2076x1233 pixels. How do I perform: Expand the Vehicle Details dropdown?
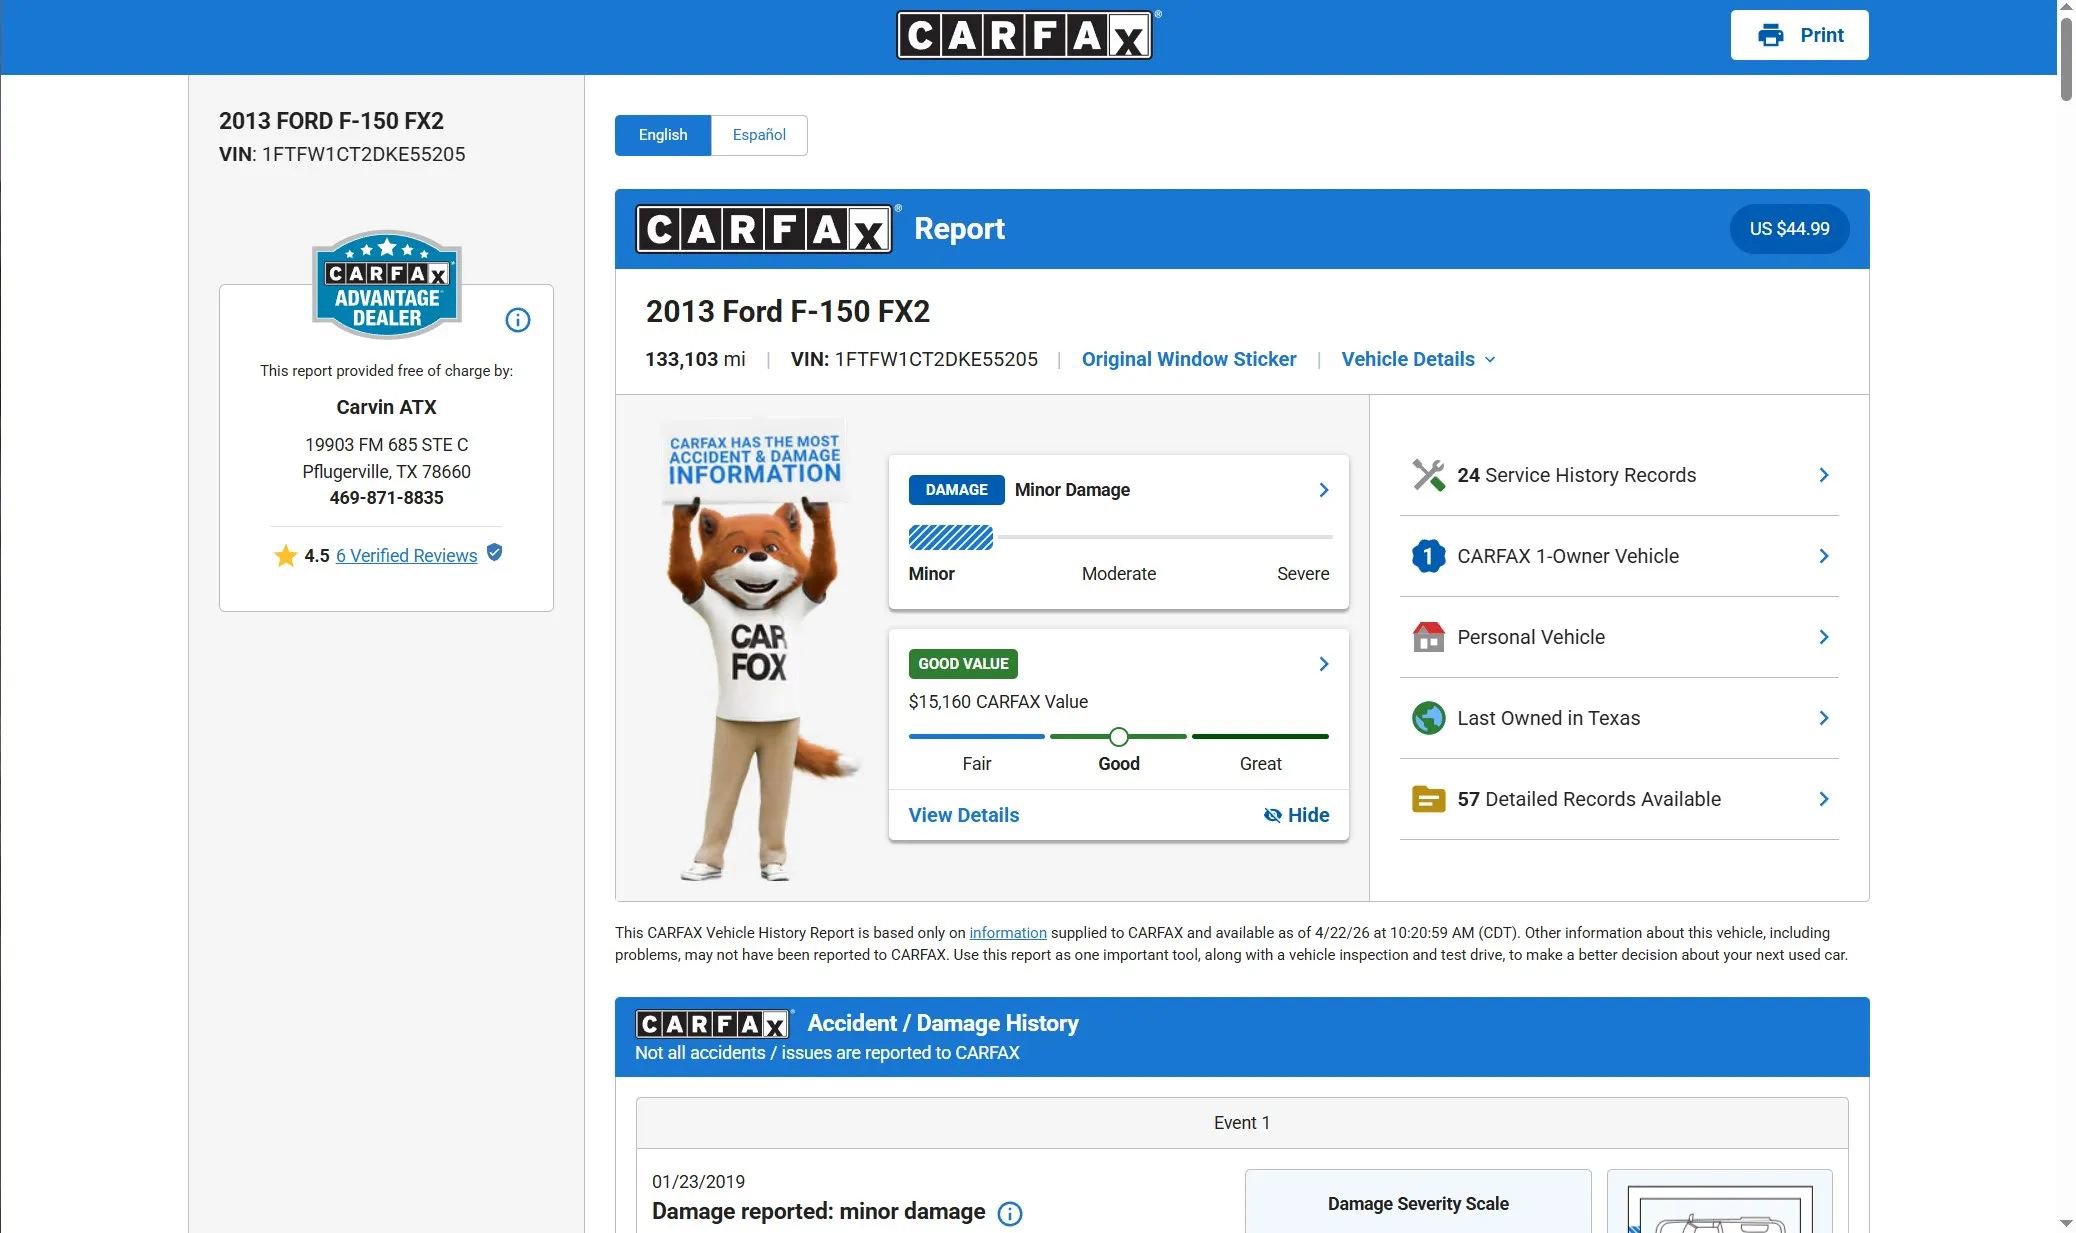click(x=1418, y=359)
